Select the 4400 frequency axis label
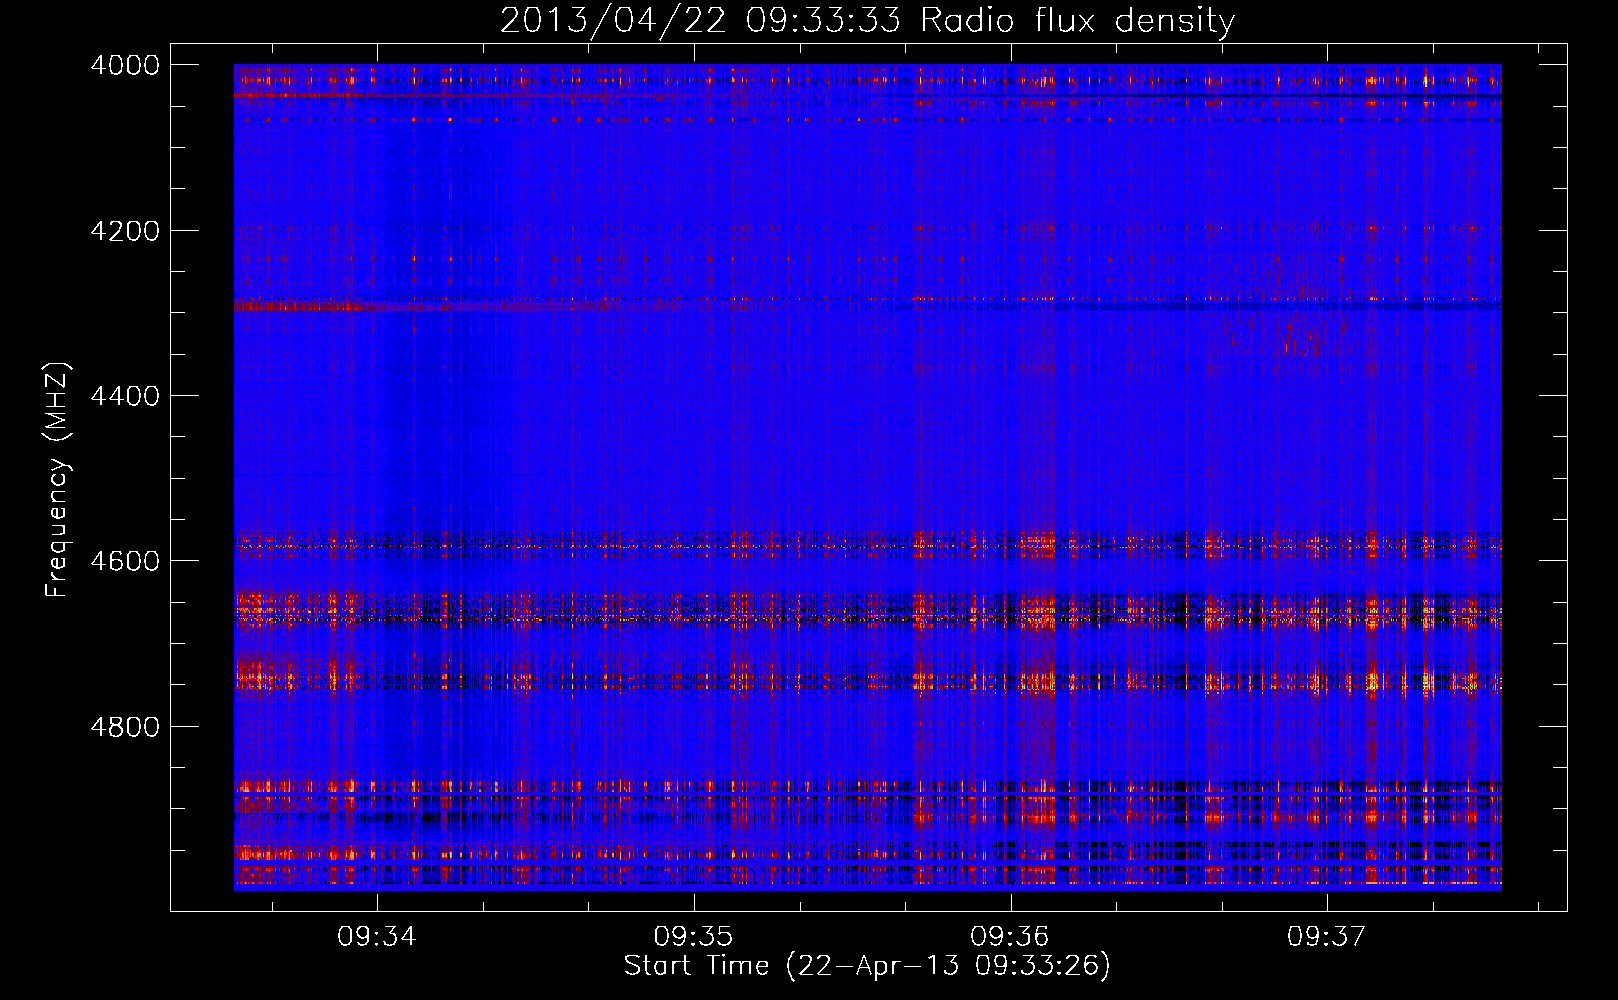This screenshot has height=1000, width=1618. tap(125, 396)
